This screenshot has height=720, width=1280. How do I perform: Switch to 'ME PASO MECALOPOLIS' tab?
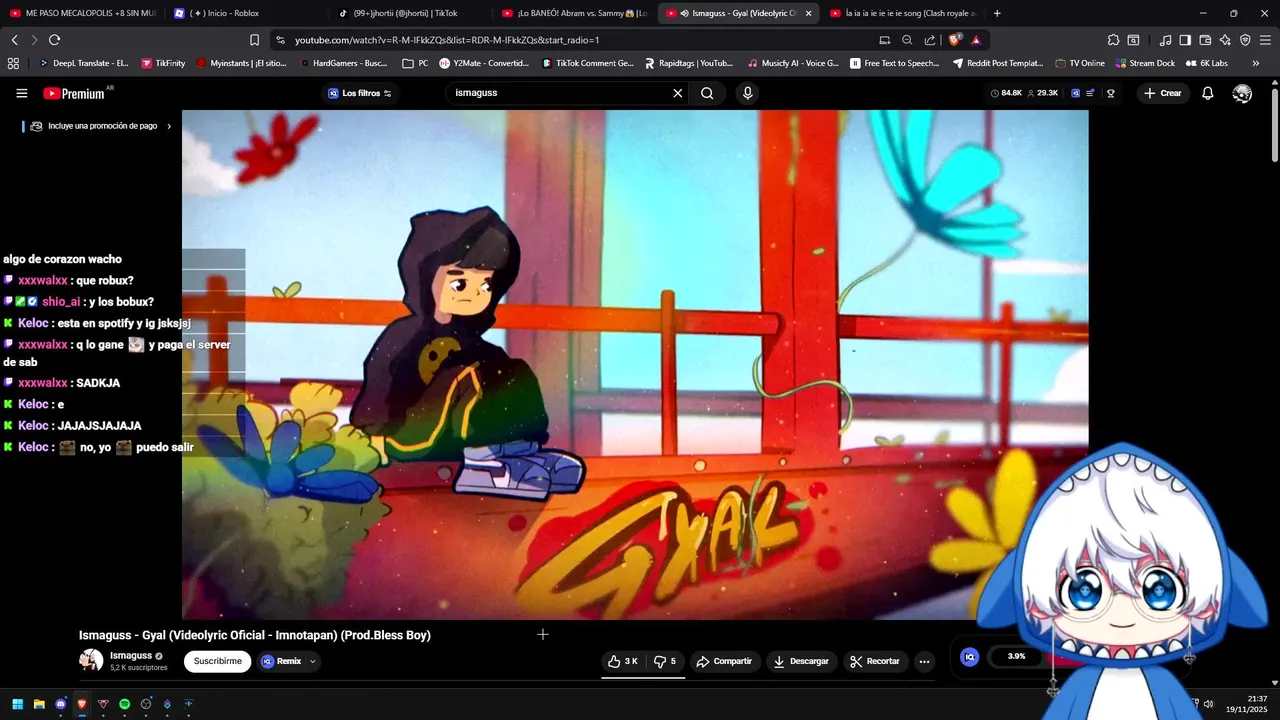pos(82,13)
